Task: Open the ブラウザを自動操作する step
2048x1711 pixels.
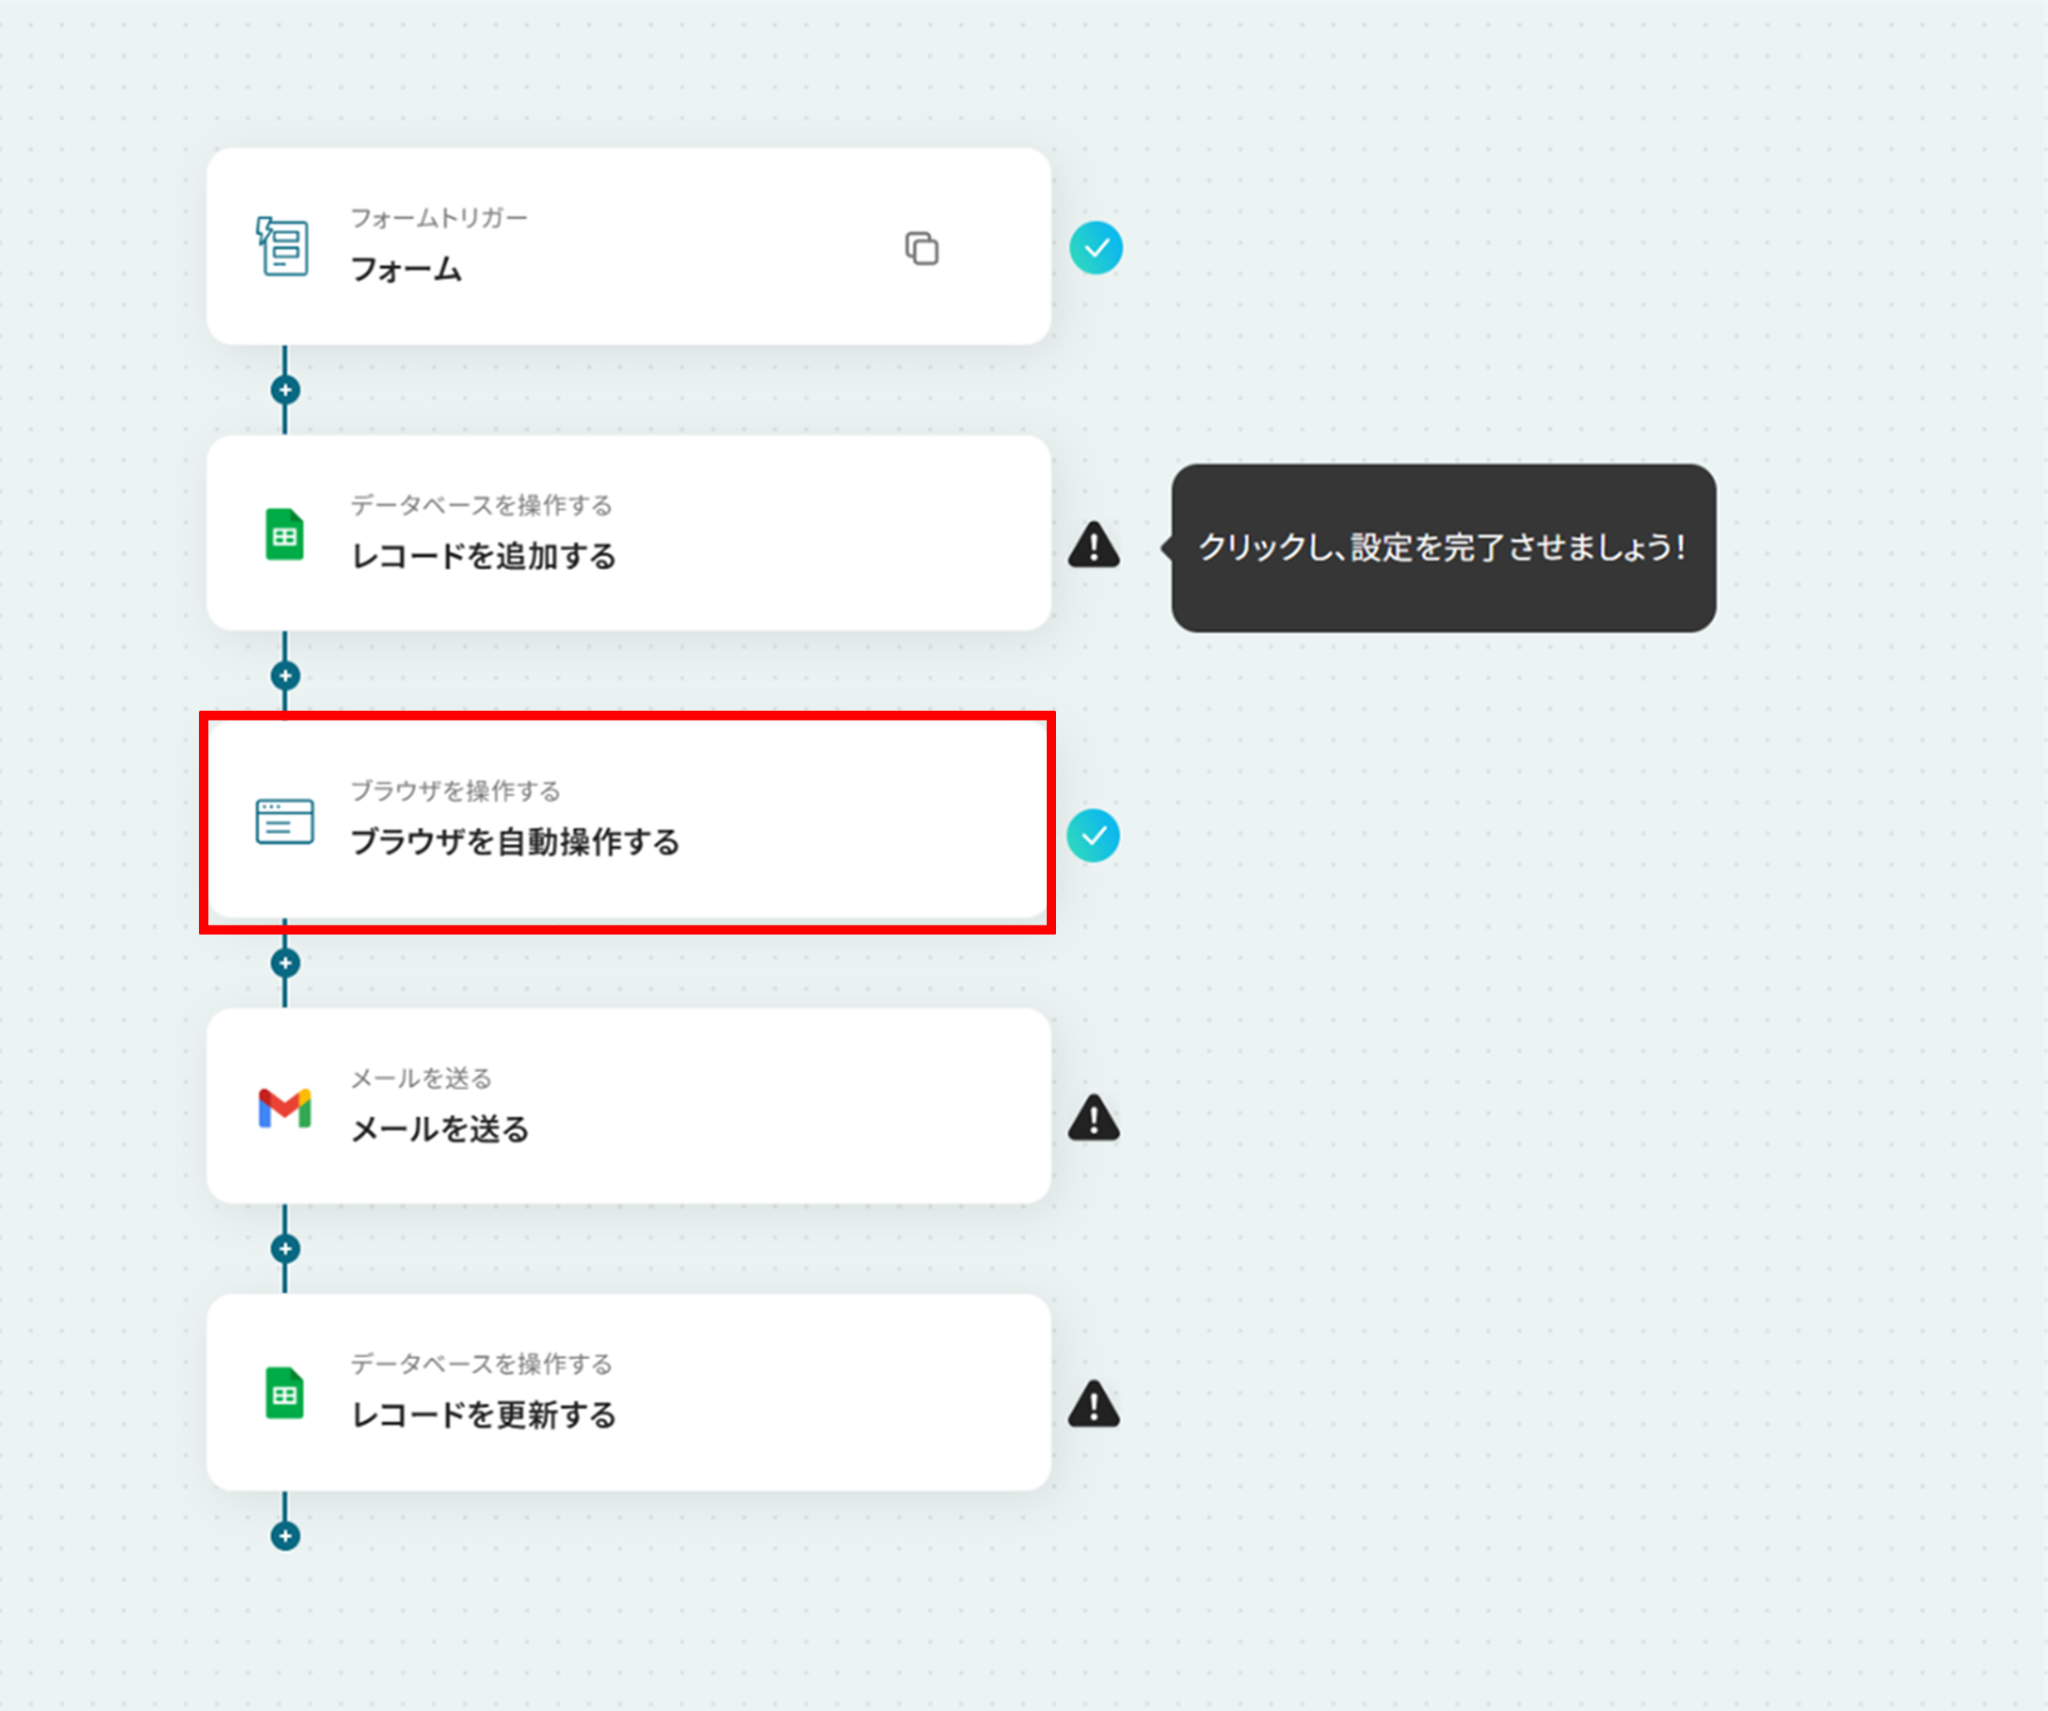Action: point(628,822)
